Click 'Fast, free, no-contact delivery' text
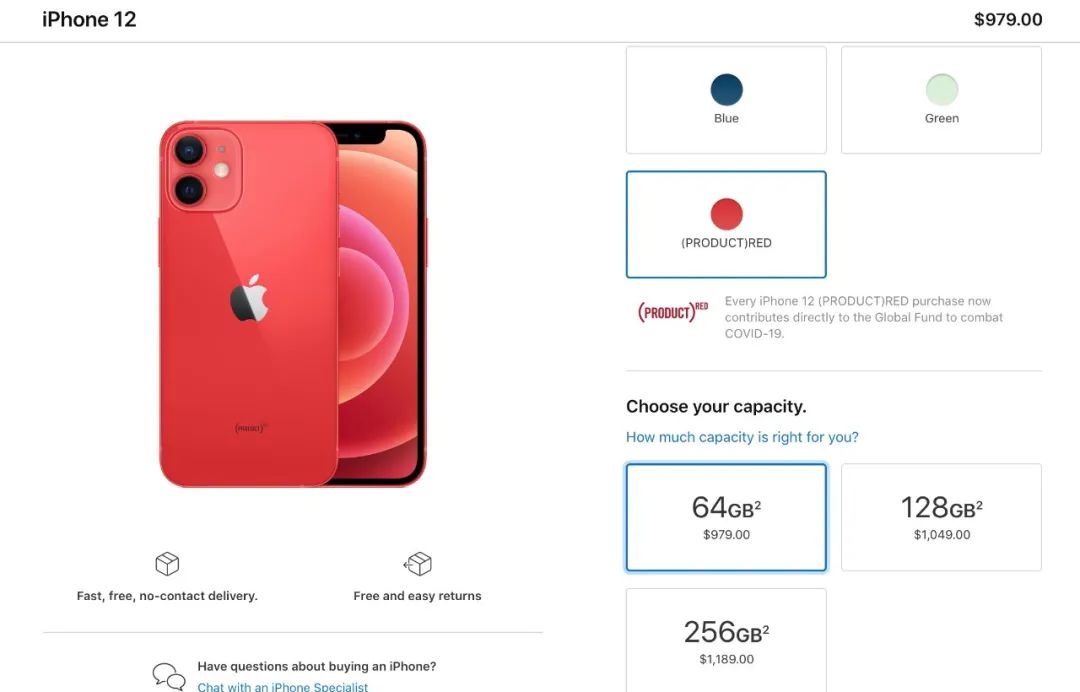1080x692 pixels. coord(167,596)
